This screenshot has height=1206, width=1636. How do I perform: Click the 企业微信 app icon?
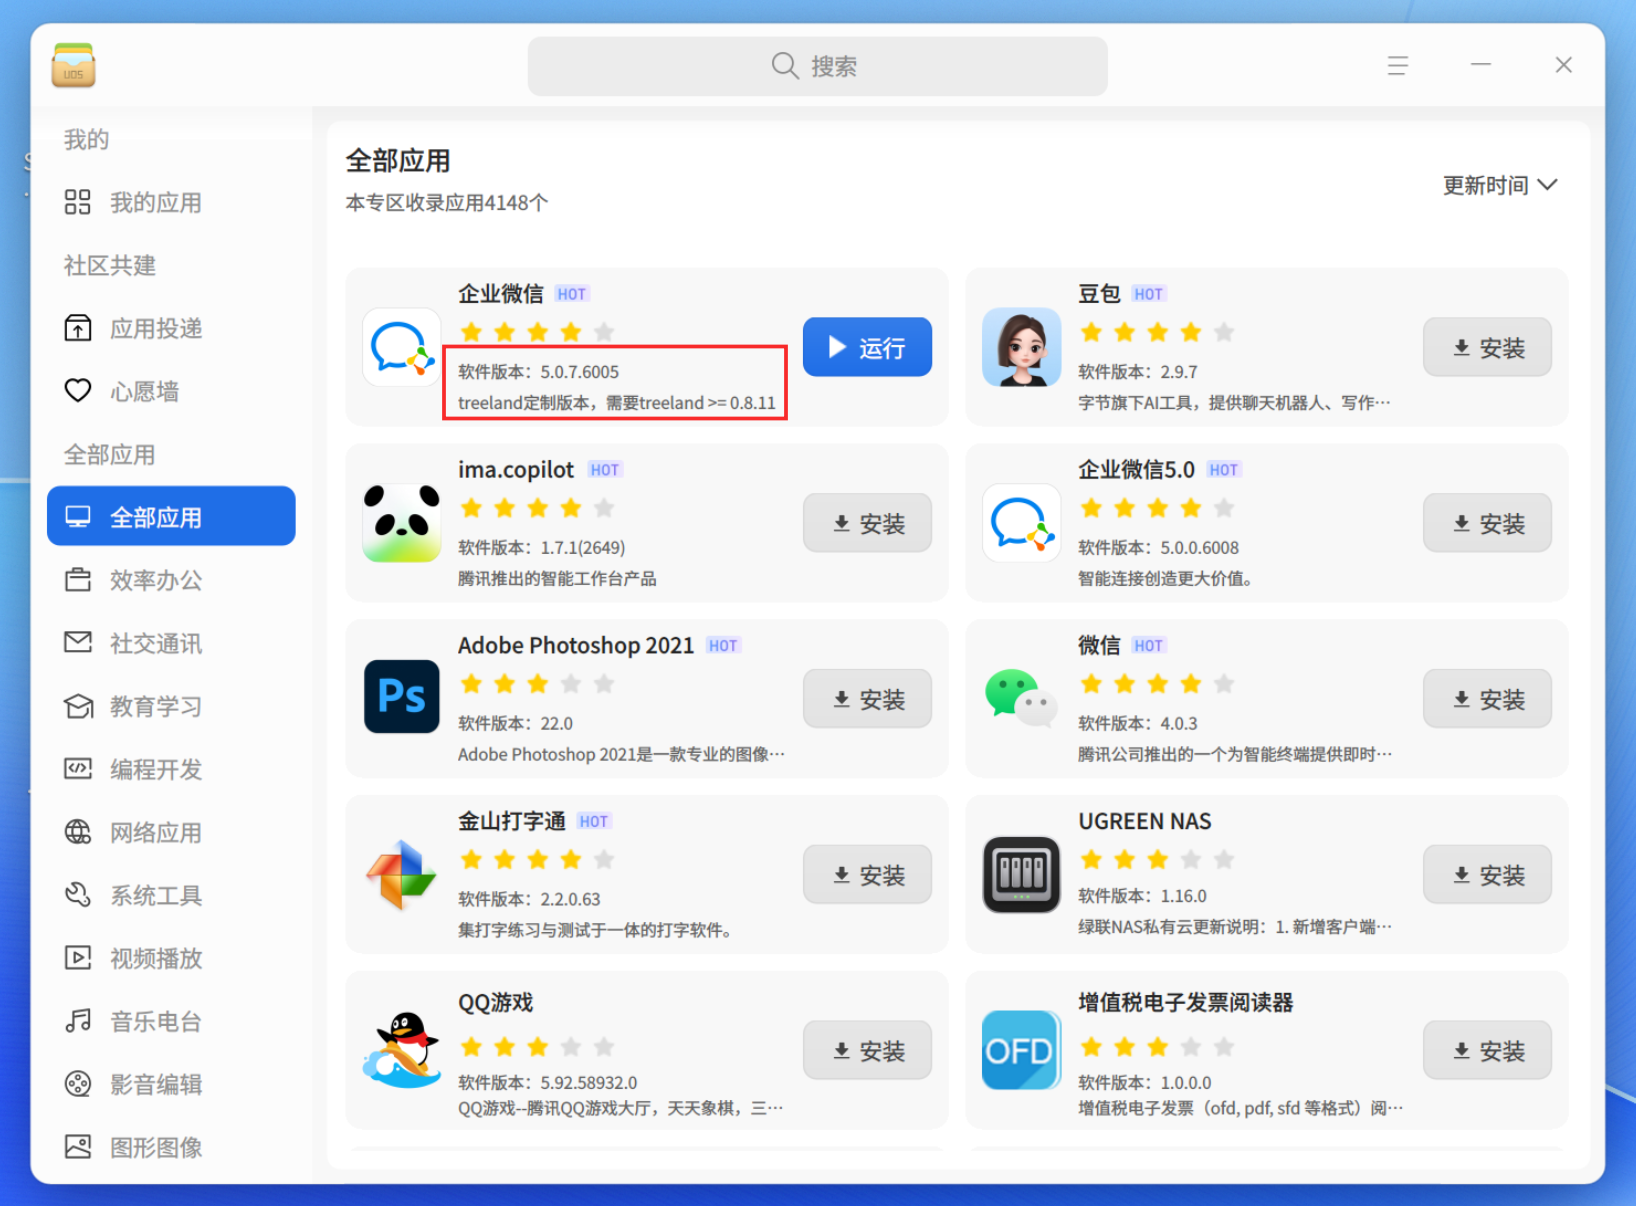[x=402, y=347]
